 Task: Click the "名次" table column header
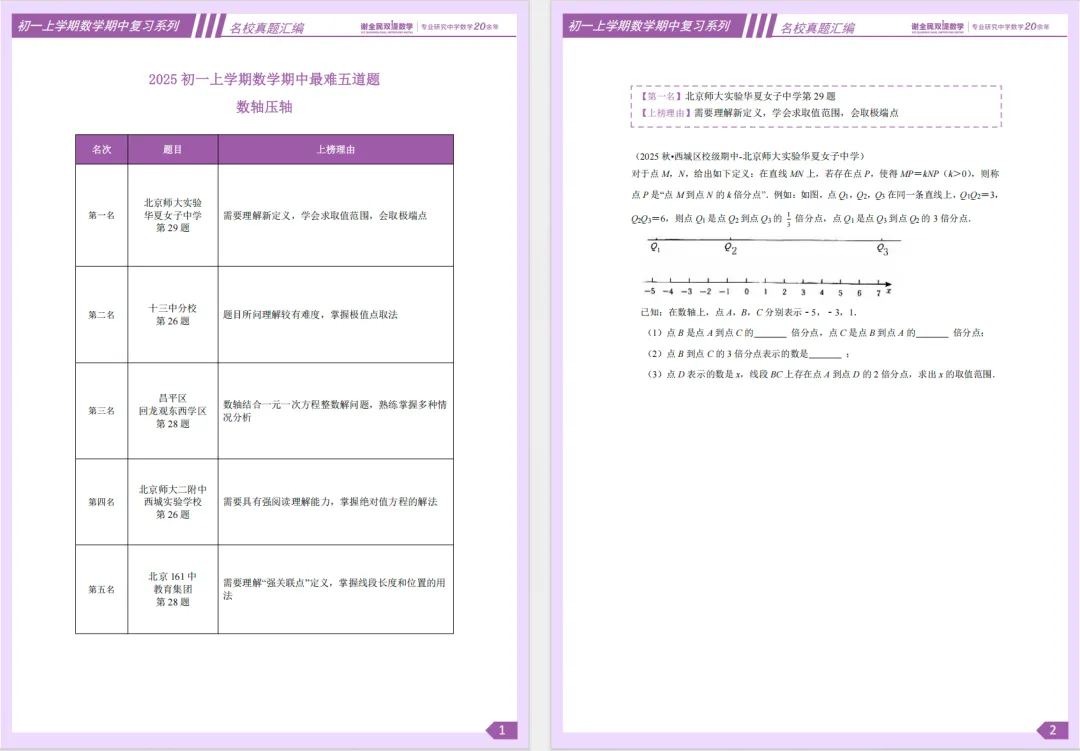pos(101,150)
